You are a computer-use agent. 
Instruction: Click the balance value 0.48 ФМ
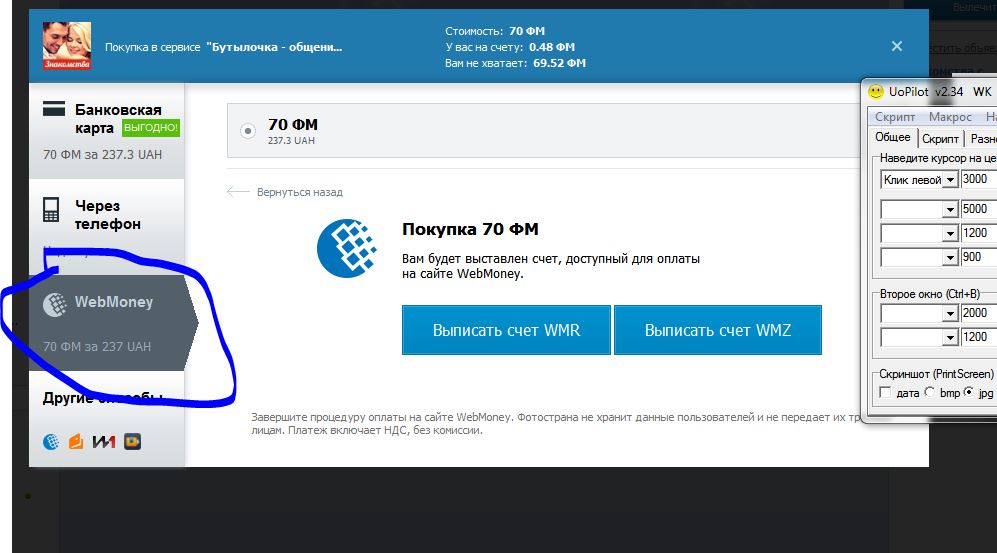(x=552, y=47)
